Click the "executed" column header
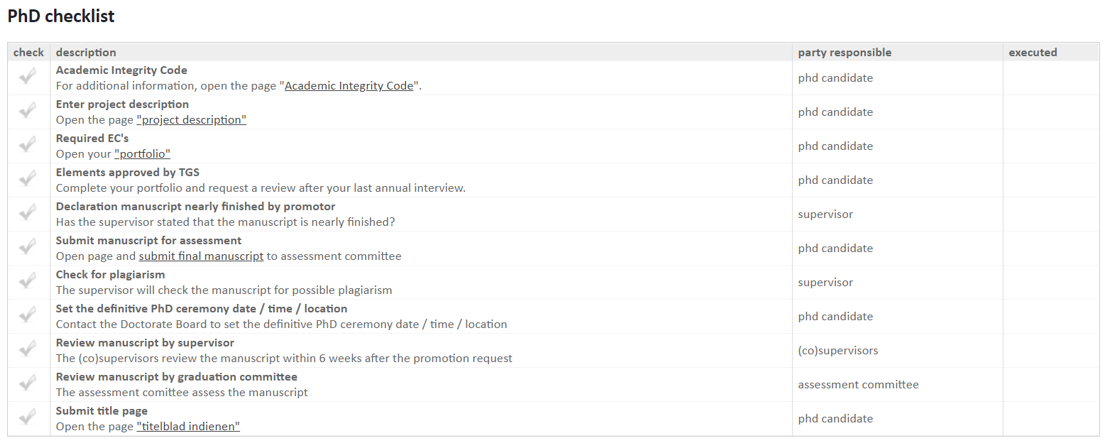 click(x=1032, y=52)
